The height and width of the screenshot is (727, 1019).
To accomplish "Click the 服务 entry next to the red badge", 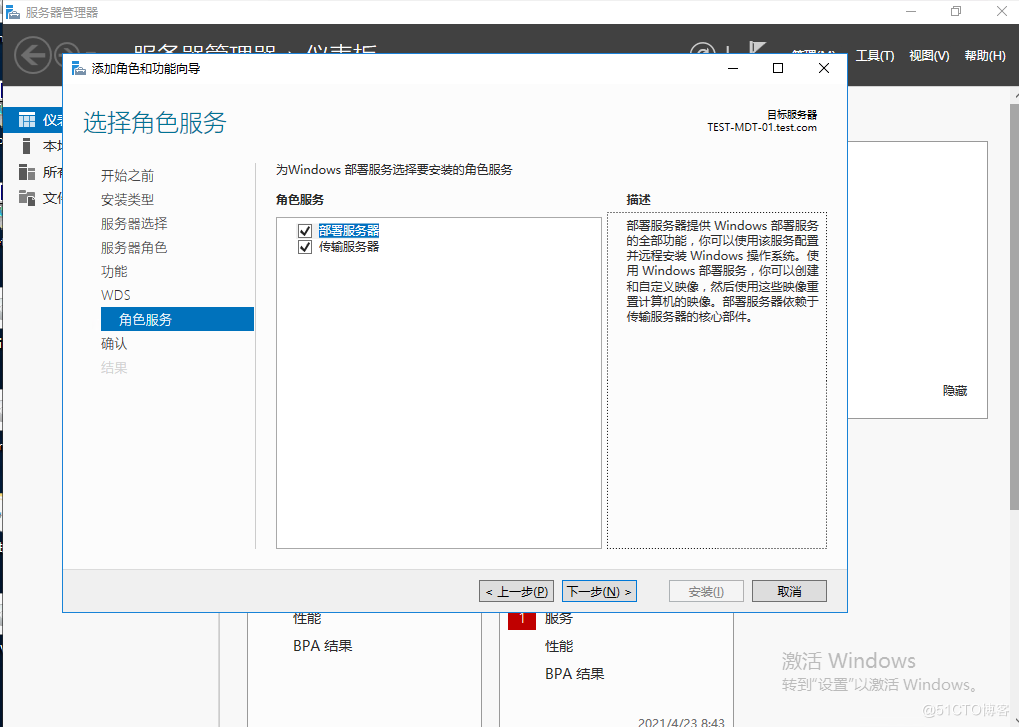I will coord(559,619).
